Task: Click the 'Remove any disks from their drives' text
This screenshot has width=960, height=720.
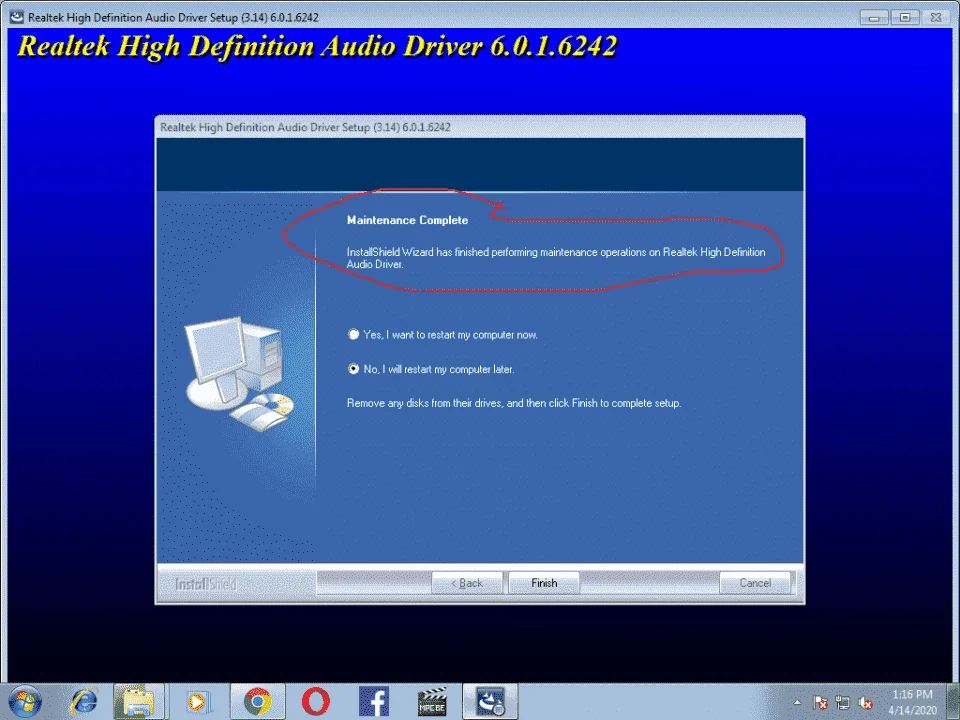Action: pos(514,403)
